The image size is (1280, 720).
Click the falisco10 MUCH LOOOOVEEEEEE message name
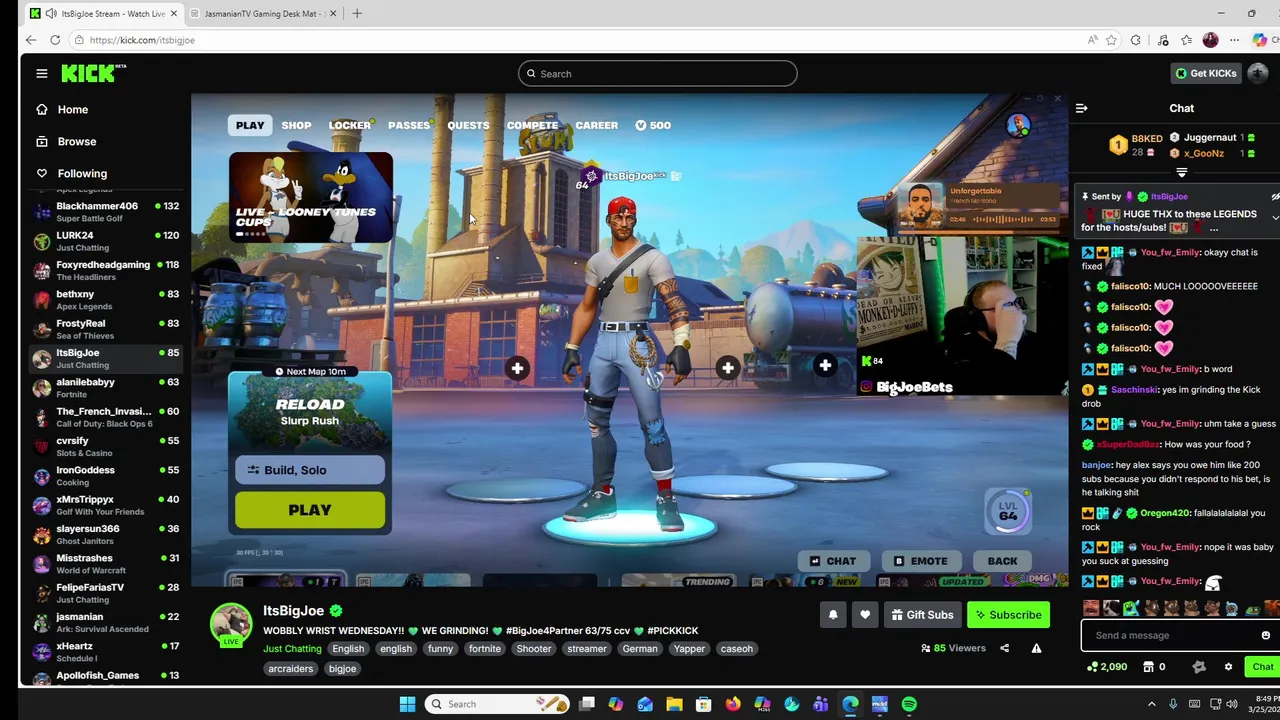[1130, 286]
